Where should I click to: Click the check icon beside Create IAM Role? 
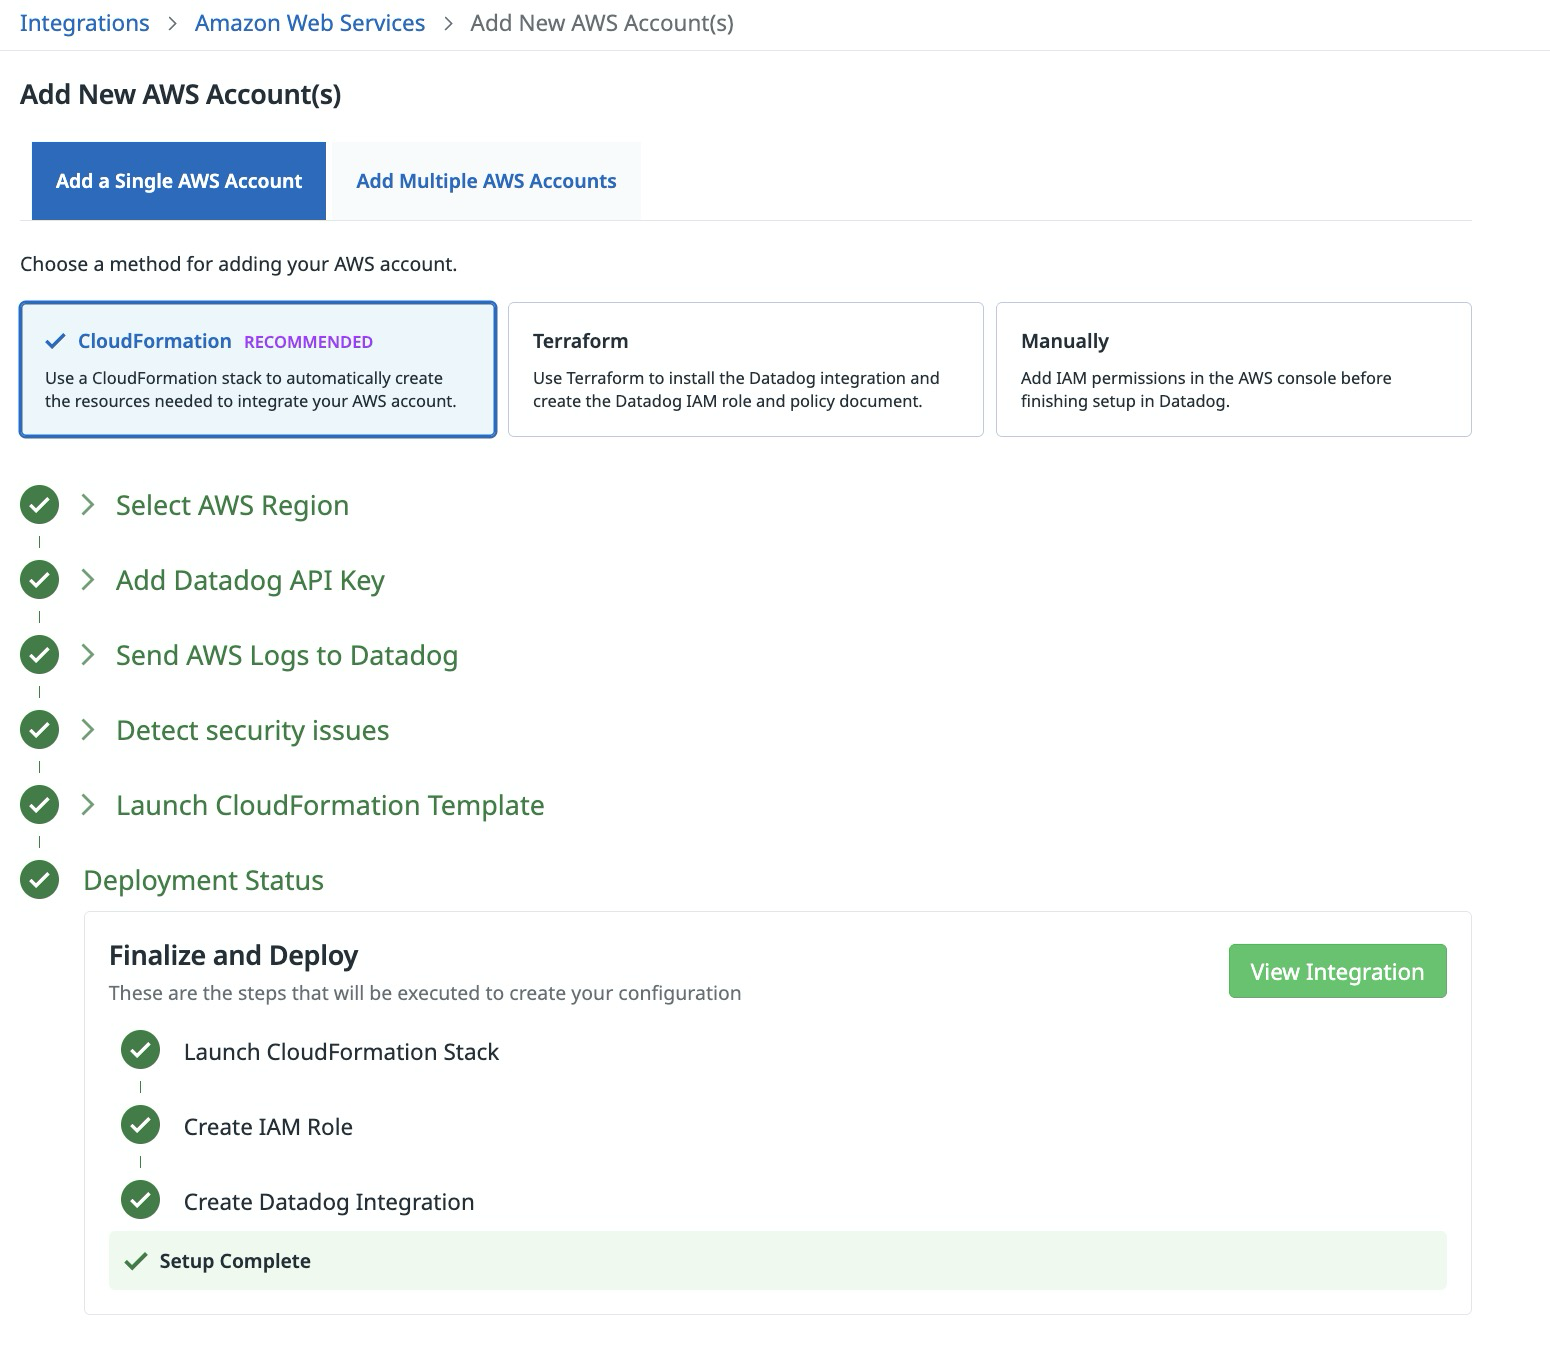[x=140, y=1125]
